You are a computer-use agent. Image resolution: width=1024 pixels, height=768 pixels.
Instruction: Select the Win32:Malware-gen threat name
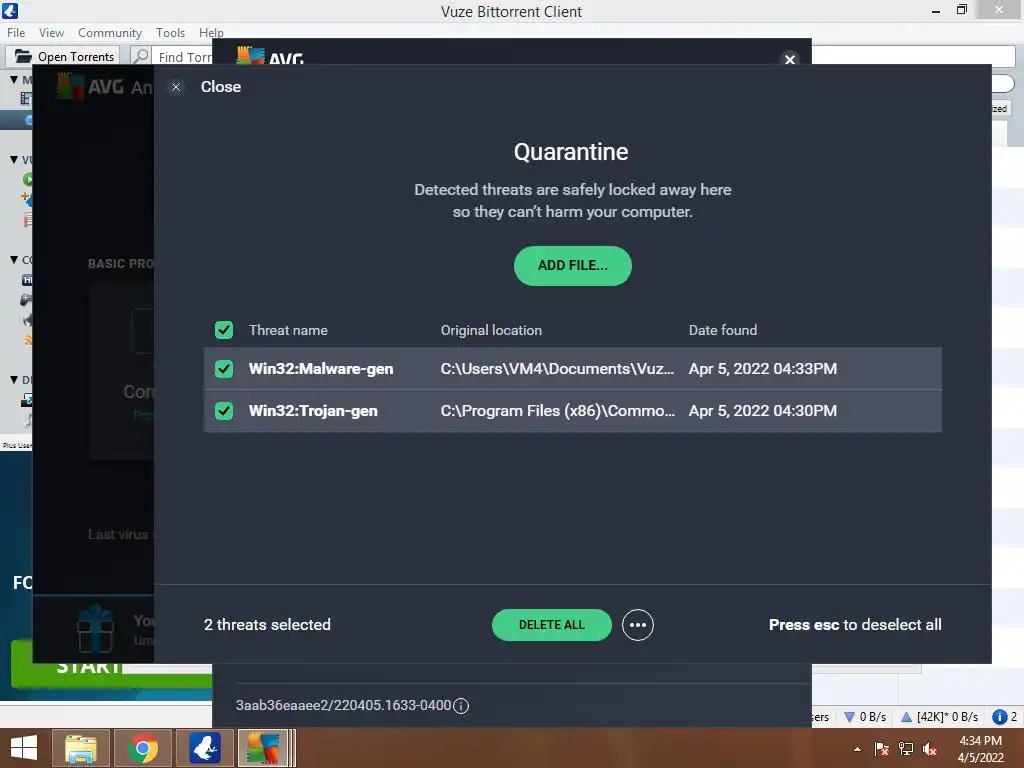321,369
